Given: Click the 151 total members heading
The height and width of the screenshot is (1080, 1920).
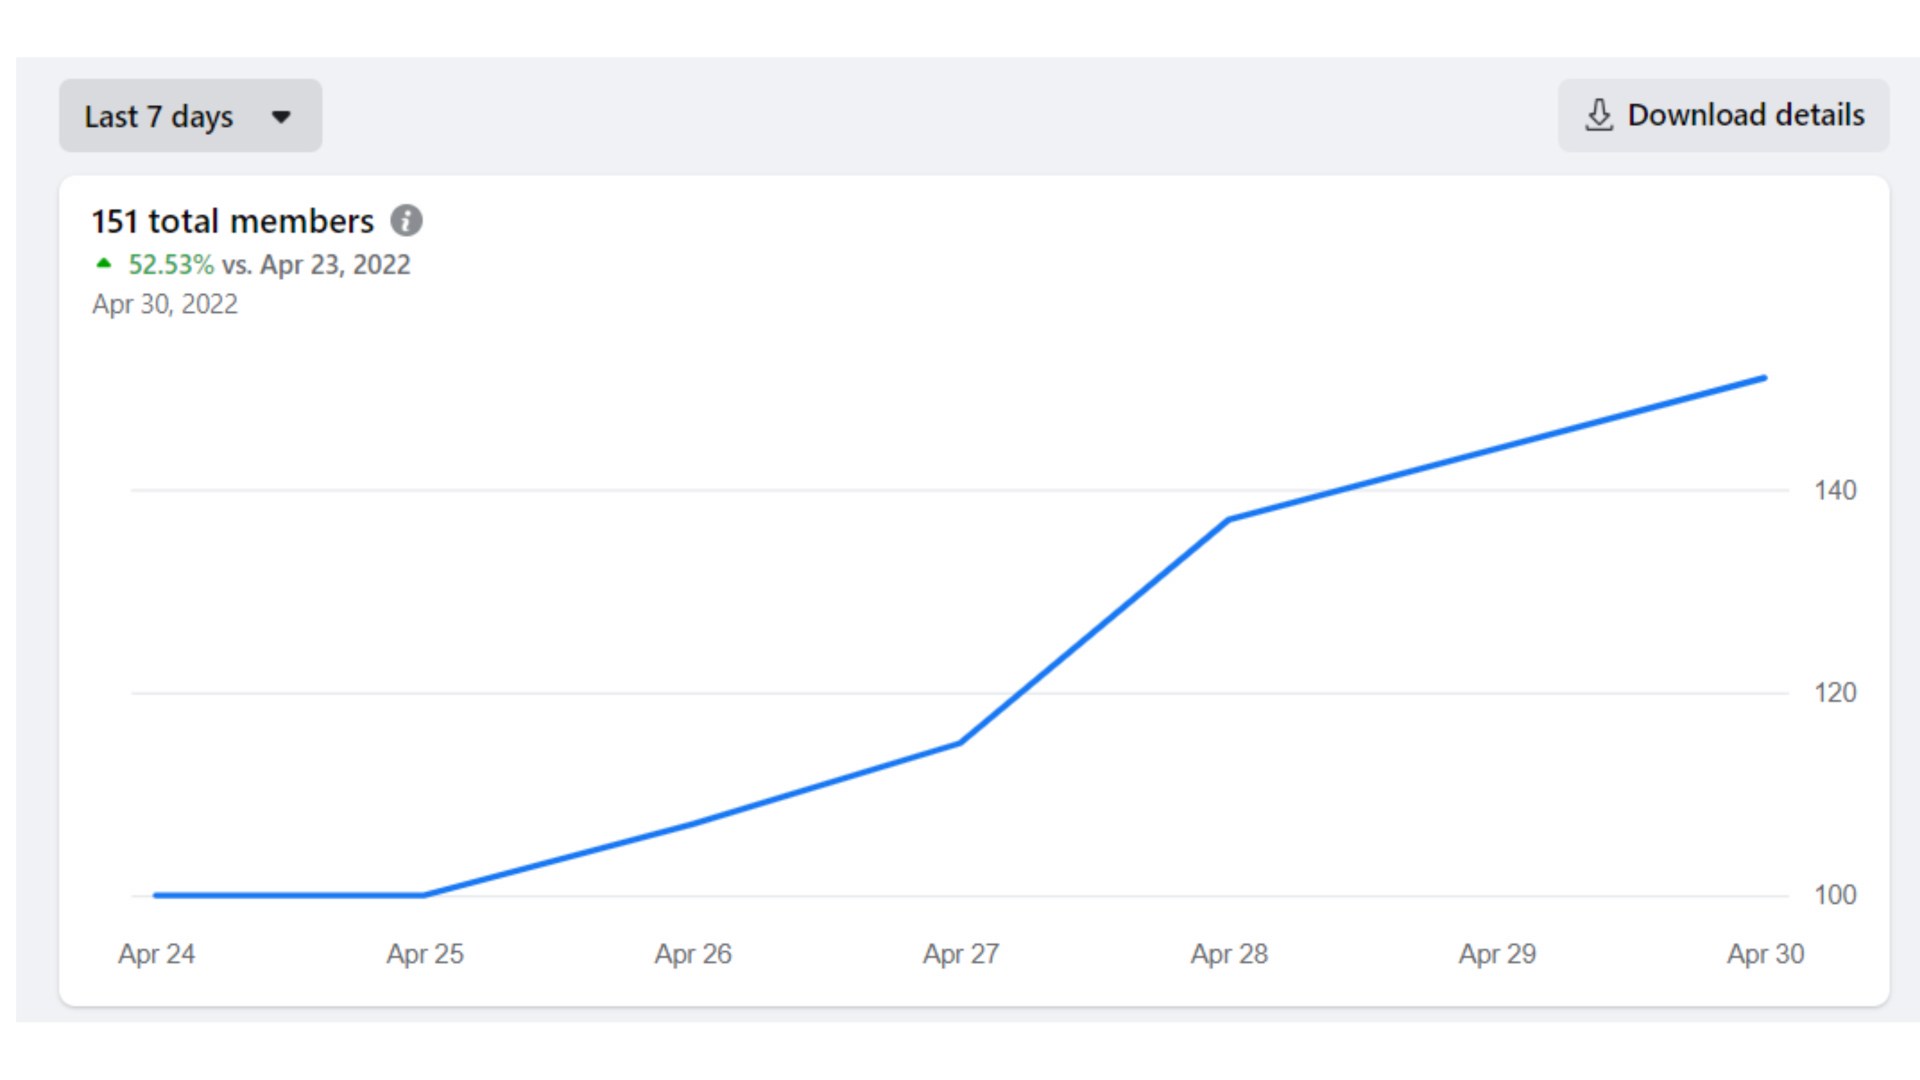Looking at the screenshot, I should point(232,221).
